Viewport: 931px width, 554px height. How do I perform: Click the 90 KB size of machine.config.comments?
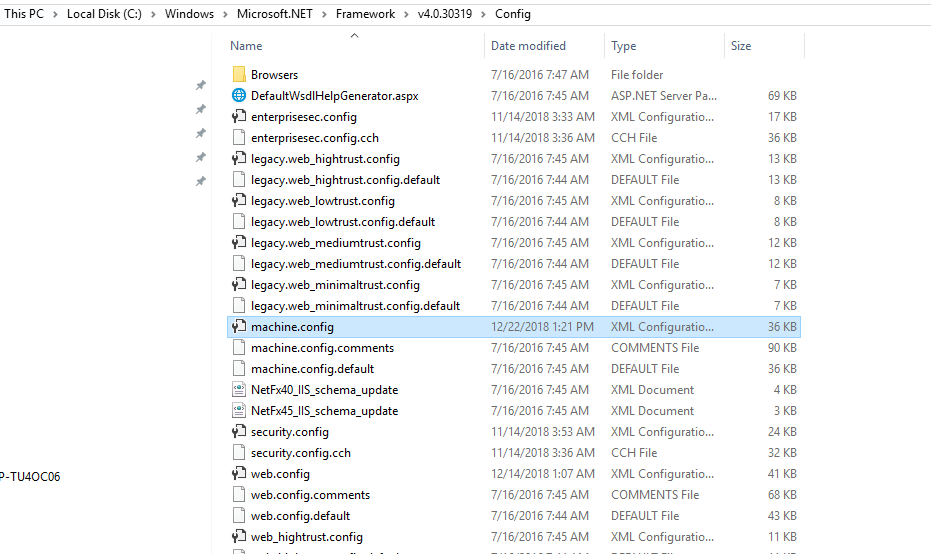pos(782,348)
